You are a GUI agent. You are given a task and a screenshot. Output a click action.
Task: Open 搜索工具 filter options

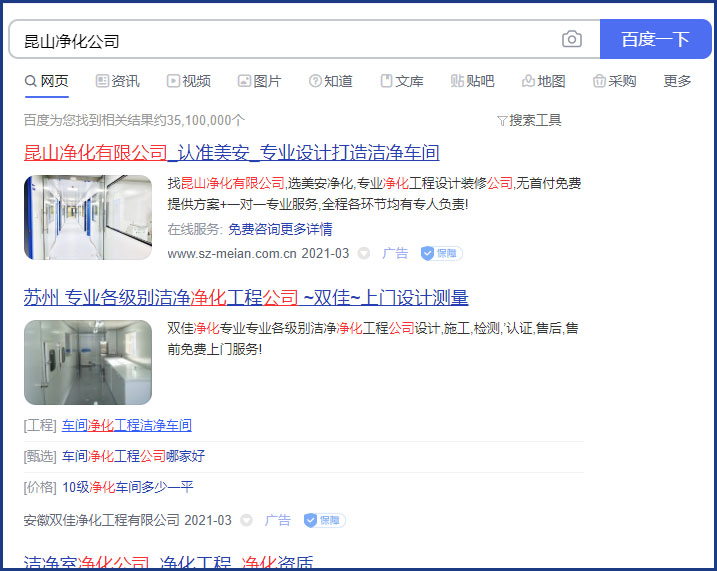(x=529, y=120)
